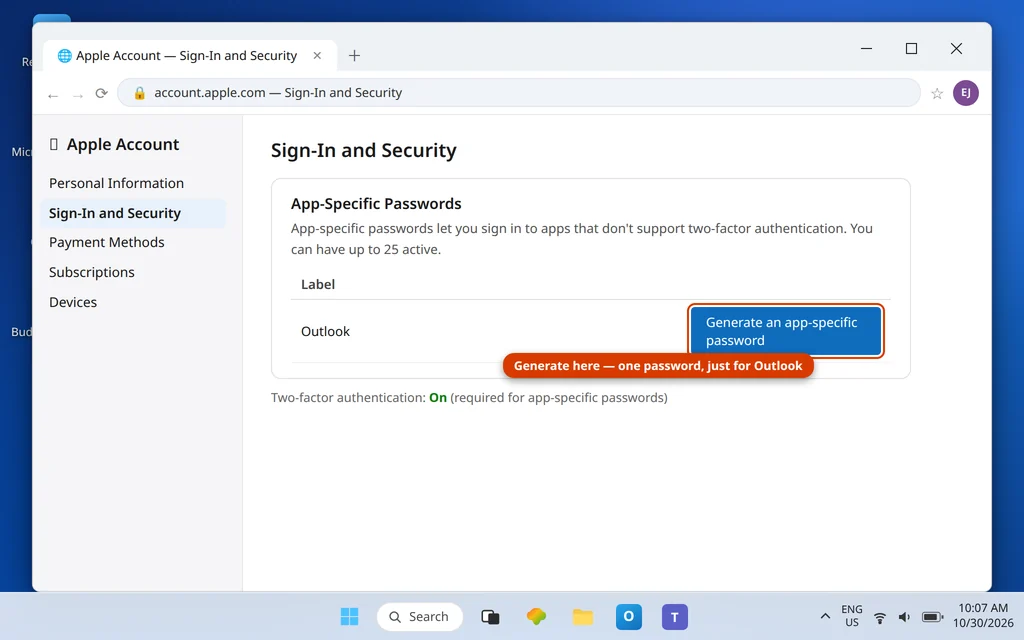Viewport: 1024px width, 640px height.
Task: Click the green On status text
Action: (x=438, y=398)
